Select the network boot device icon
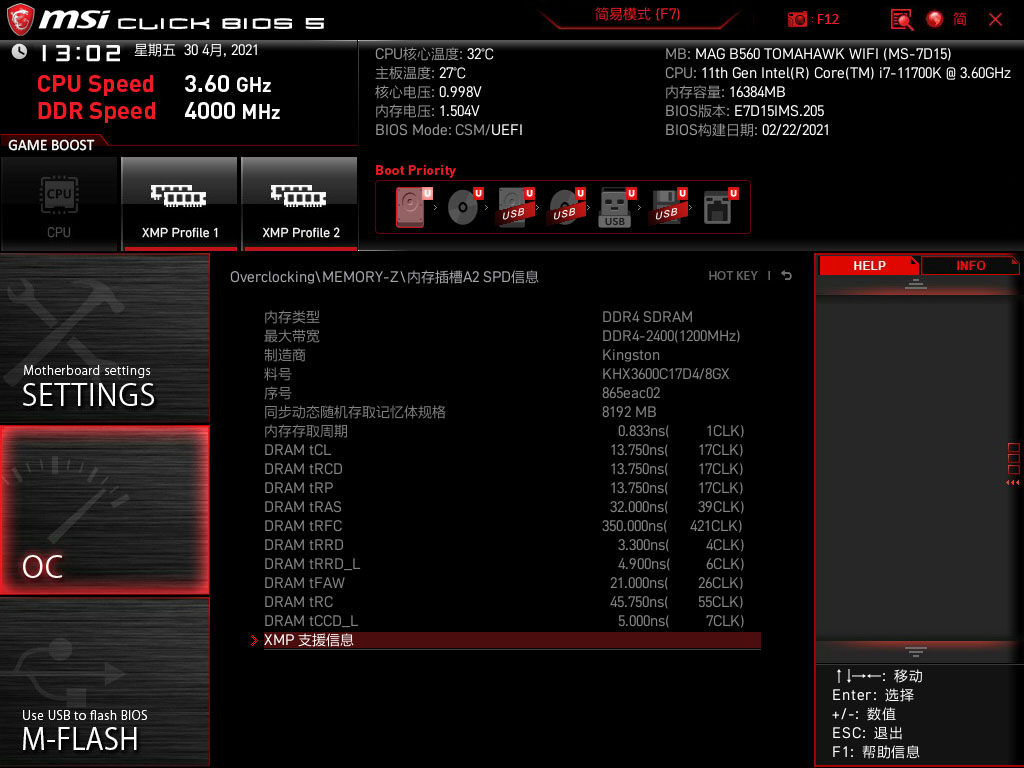Viewport: 1024px width, 768px height. pos(720,207)
